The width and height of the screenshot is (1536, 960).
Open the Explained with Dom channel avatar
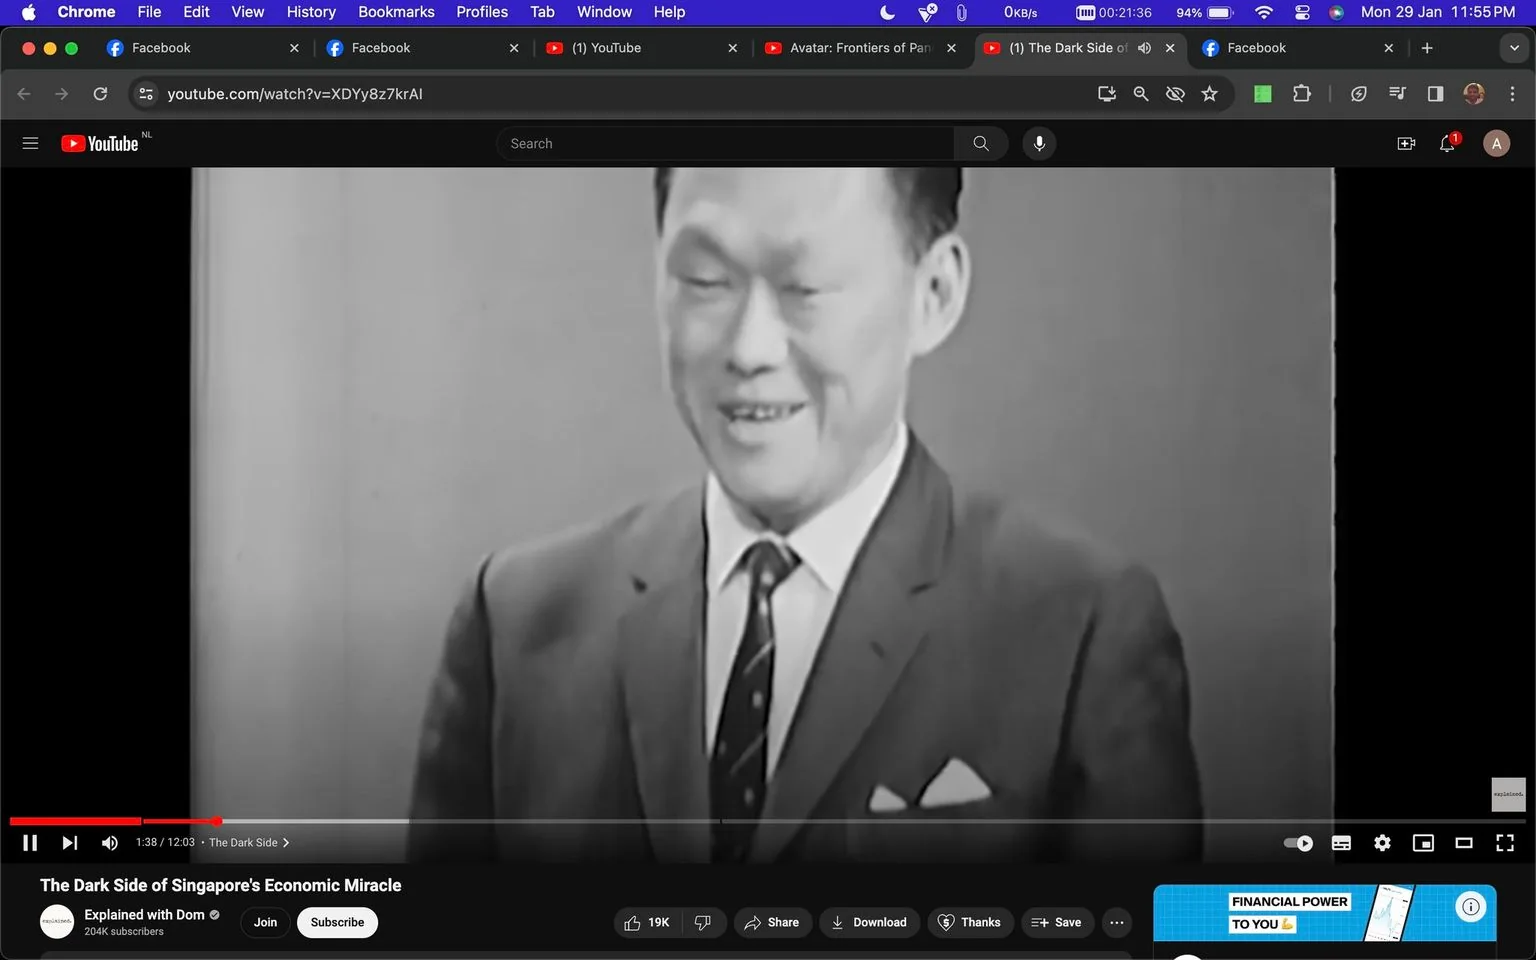[57, 922]
